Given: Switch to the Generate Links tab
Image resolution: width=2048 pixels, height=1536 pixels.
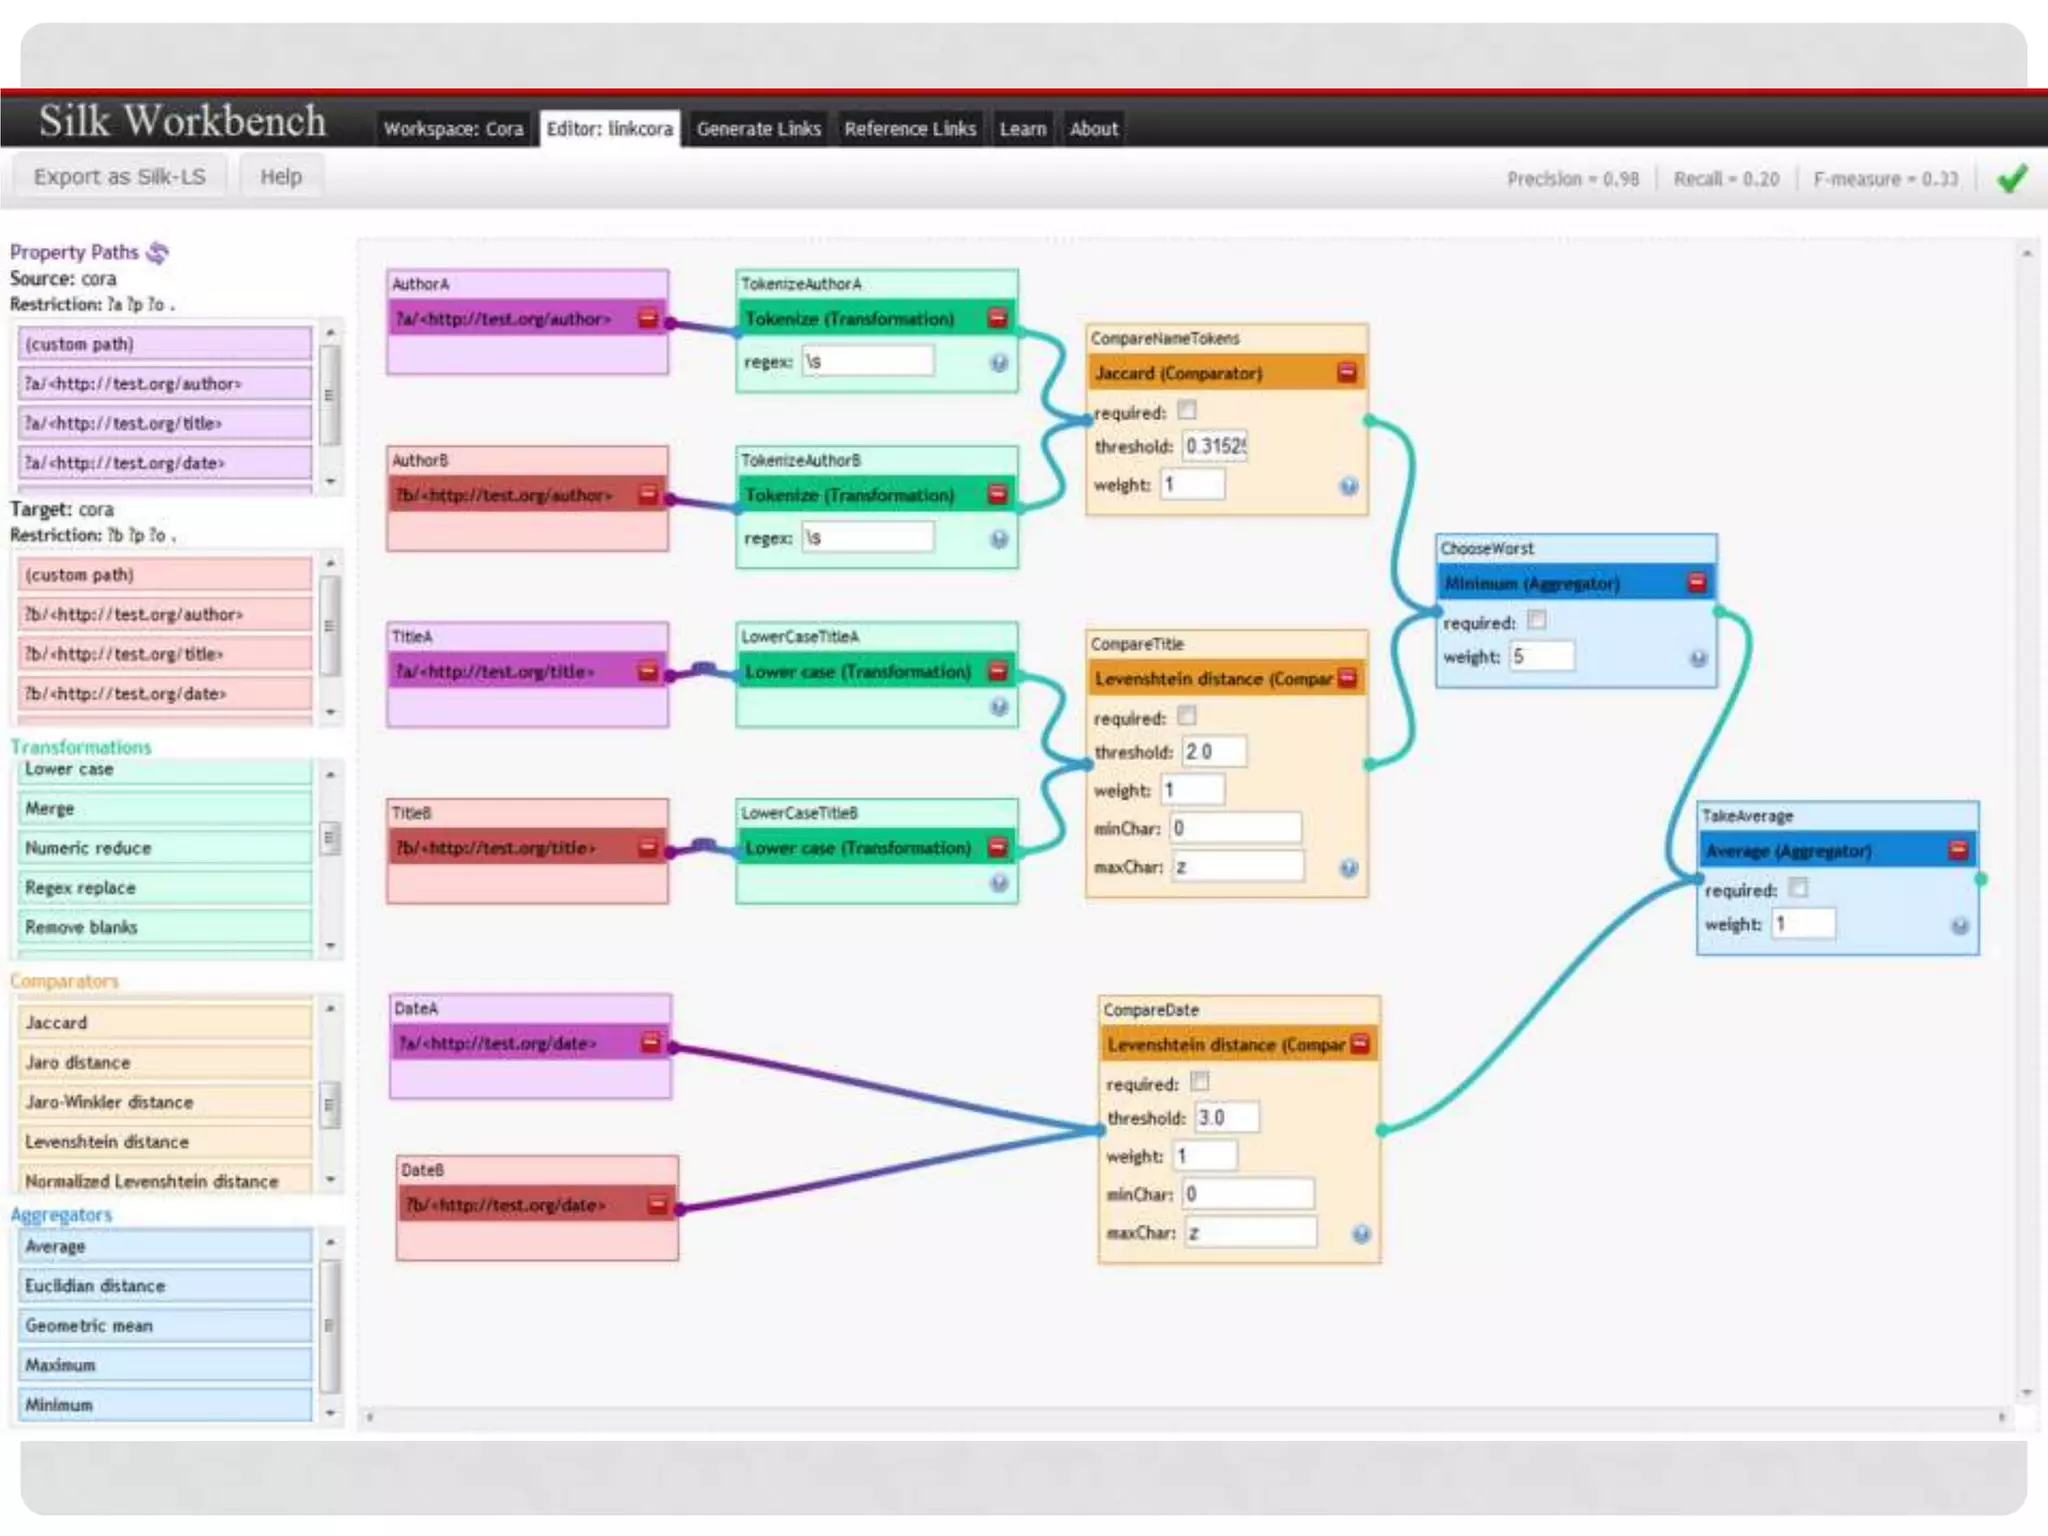Looking at the screenshot, I should click(x=758, y=129).
